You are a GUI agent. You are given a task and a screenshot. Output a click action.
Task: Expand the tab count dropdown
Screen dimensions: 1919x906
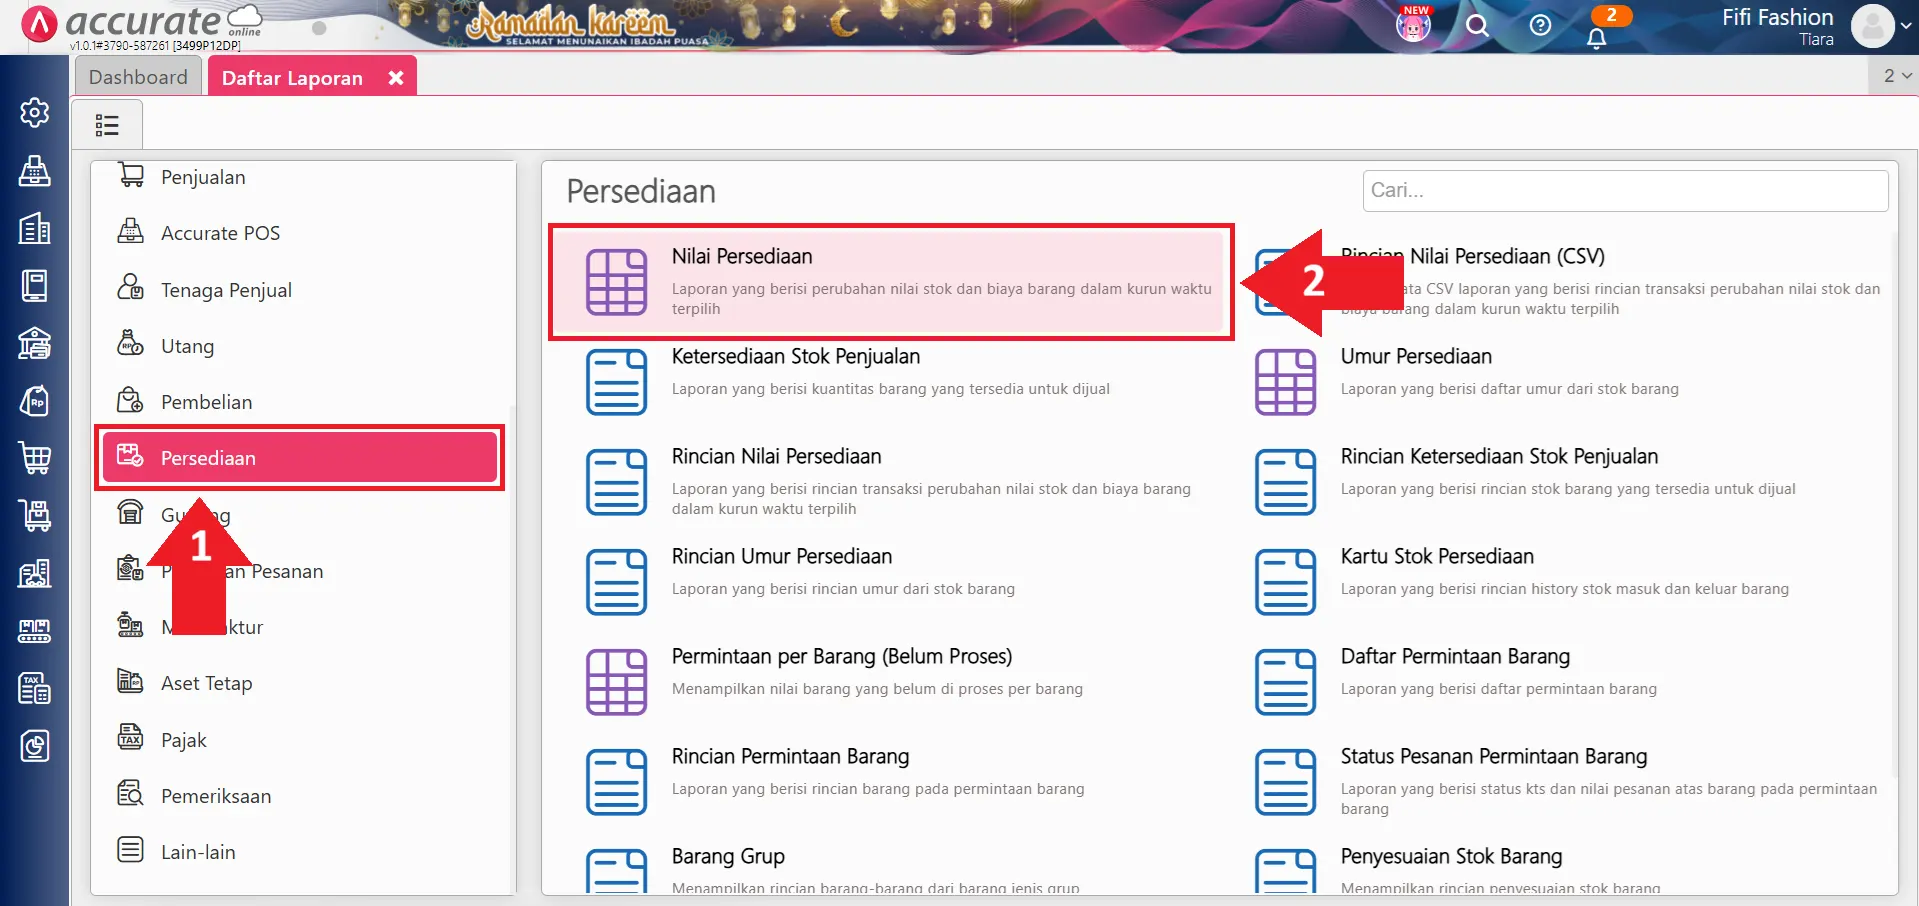1896,76
